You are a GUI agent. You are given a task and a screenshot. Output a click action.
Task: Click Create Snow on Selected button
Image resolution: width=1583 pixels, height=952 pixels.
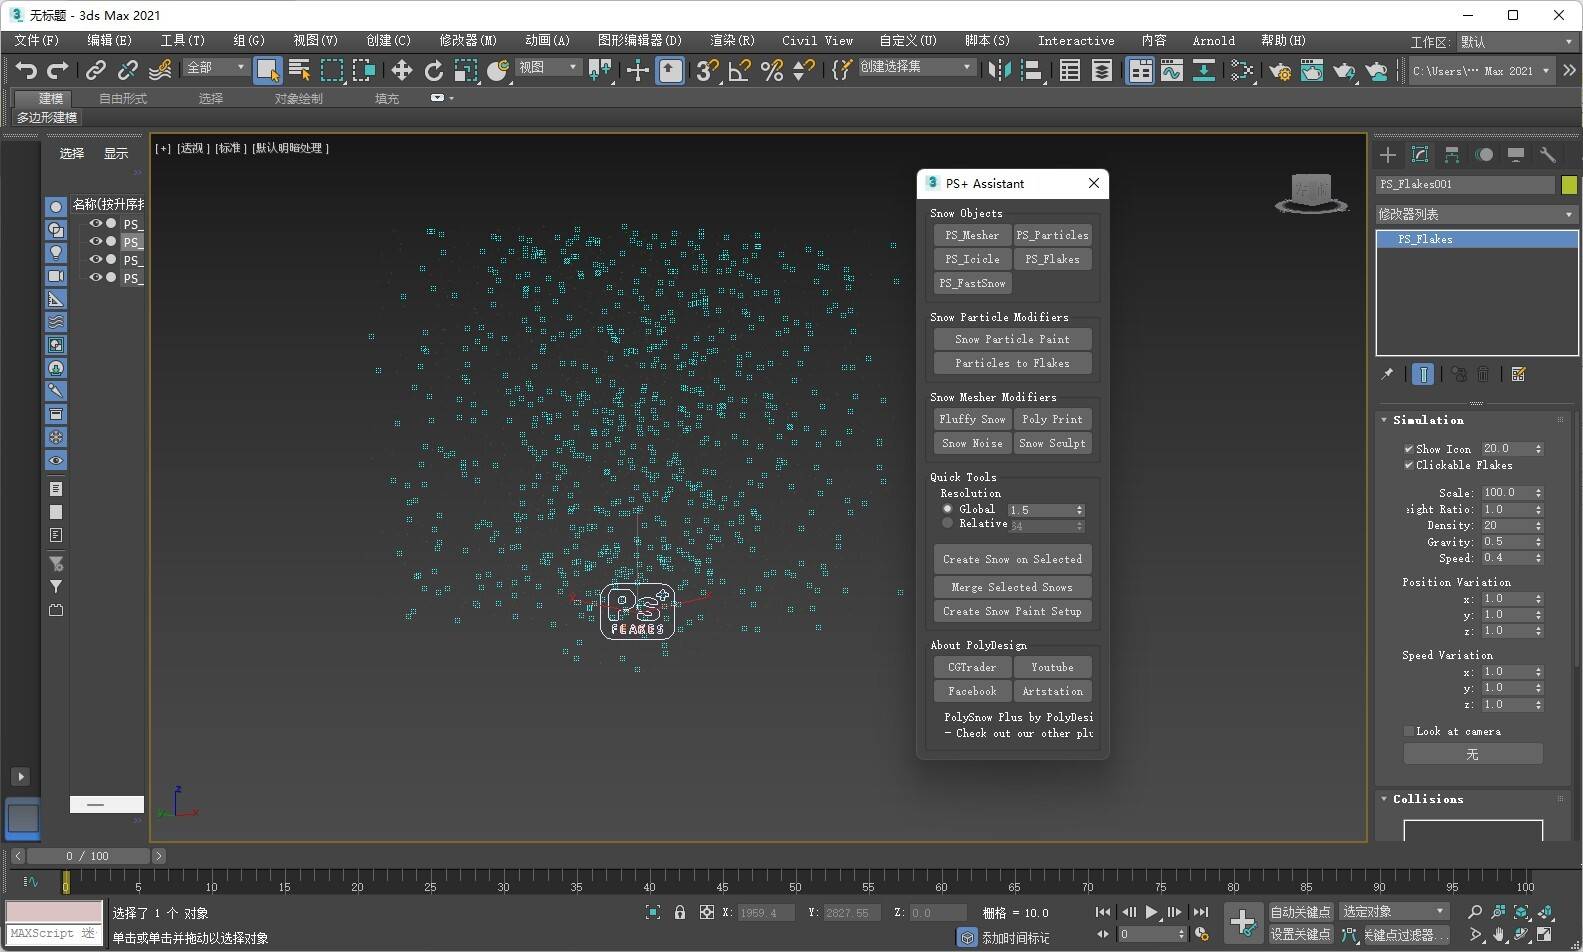click(1012, 559)
